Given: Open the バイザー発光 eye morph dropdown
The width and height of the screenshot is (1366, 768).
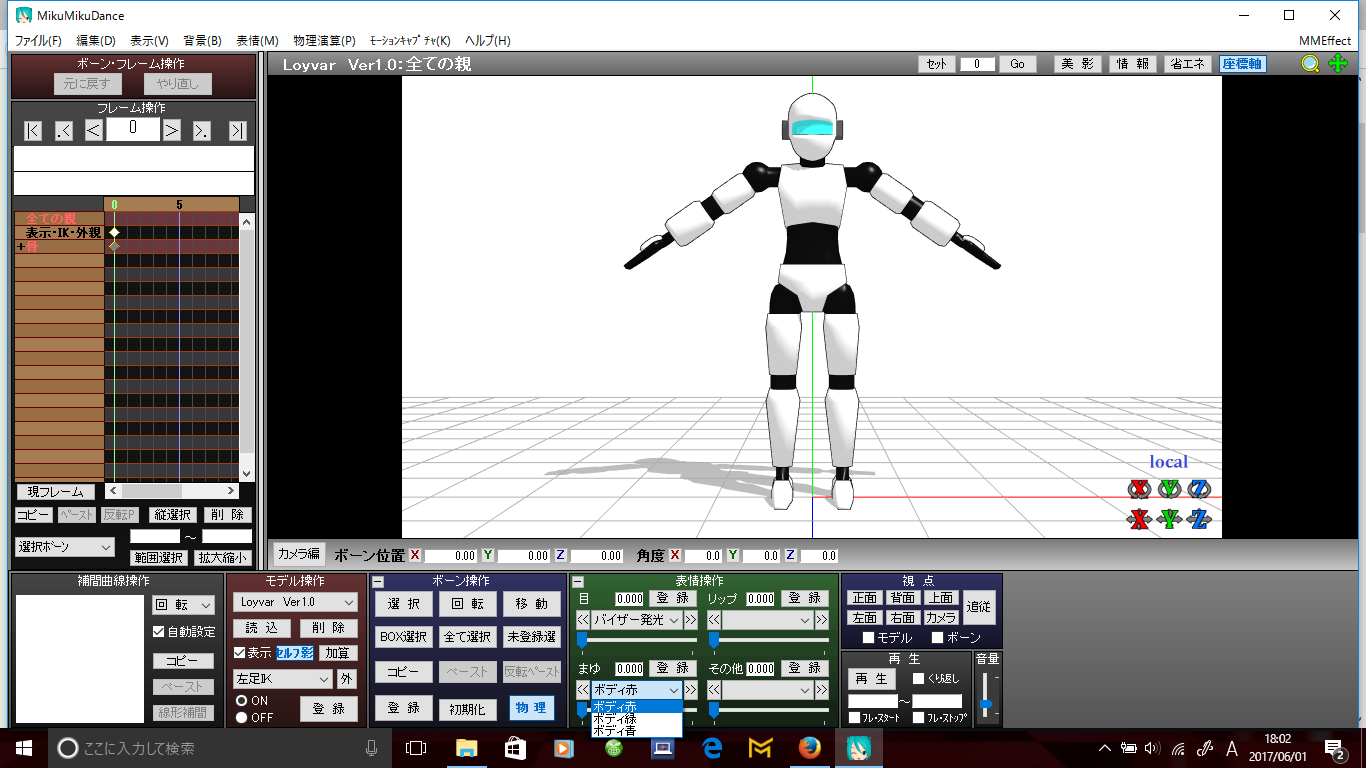Looking at the screenshot, I should coord(636,620).
